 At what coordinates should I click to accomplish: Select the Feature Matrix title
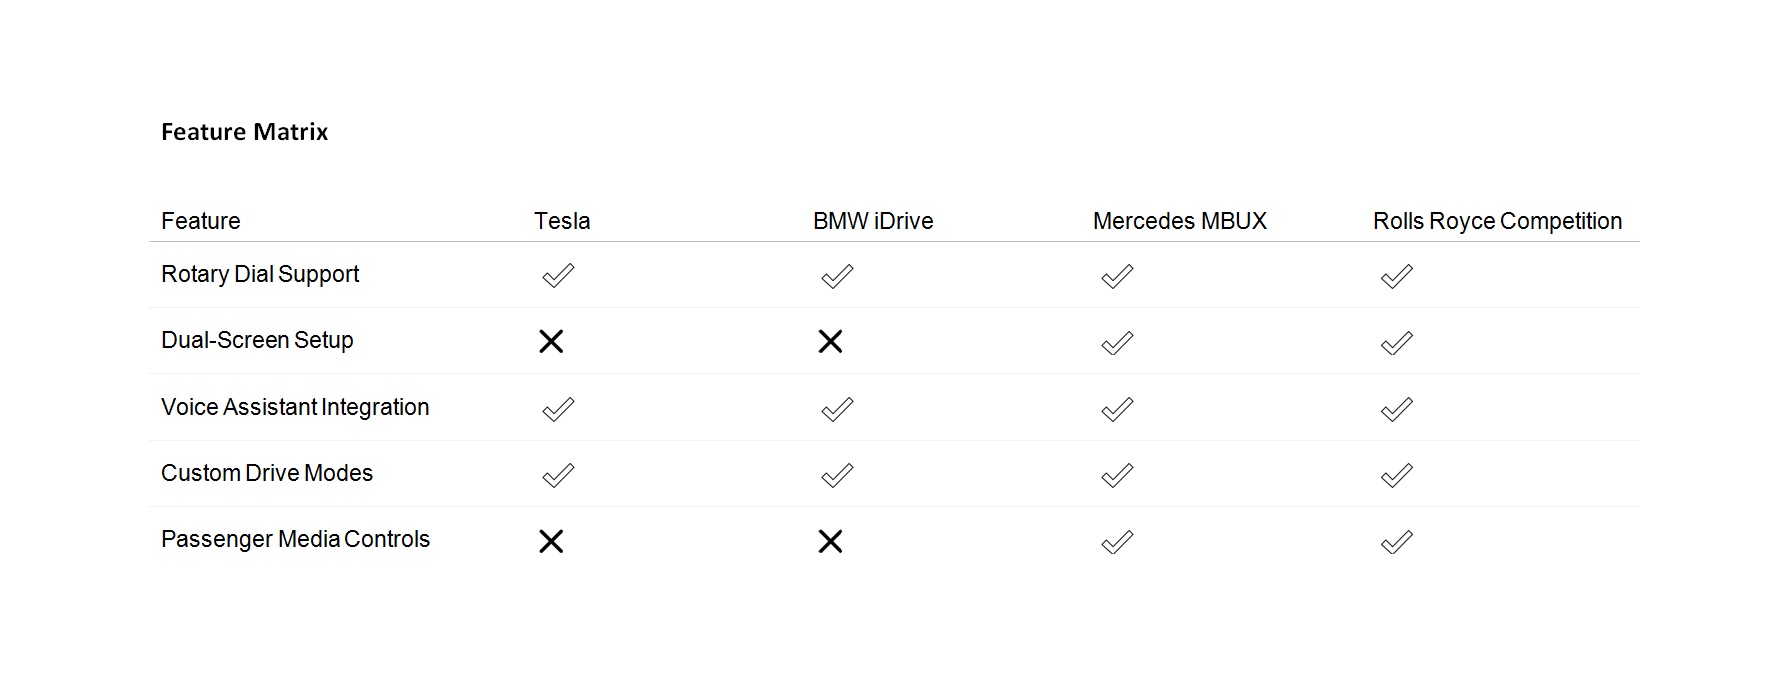click(244, 132)
